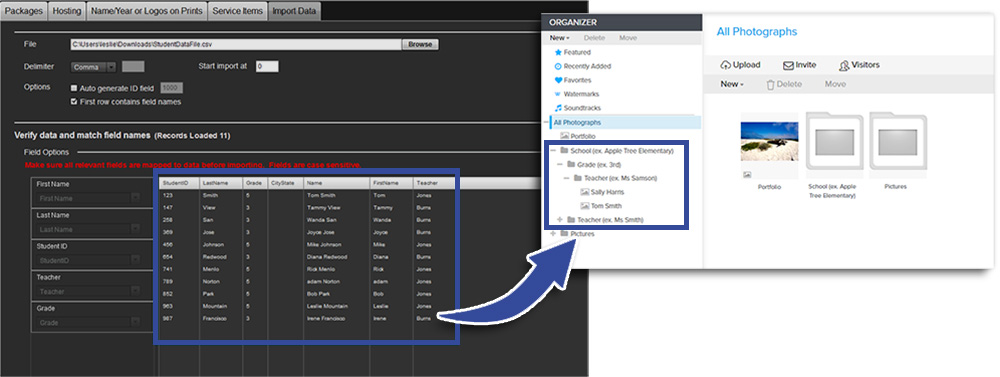Click the StudentID column header
The height and width of the screenshot is (377, 1000).
(x=179, y=183)
